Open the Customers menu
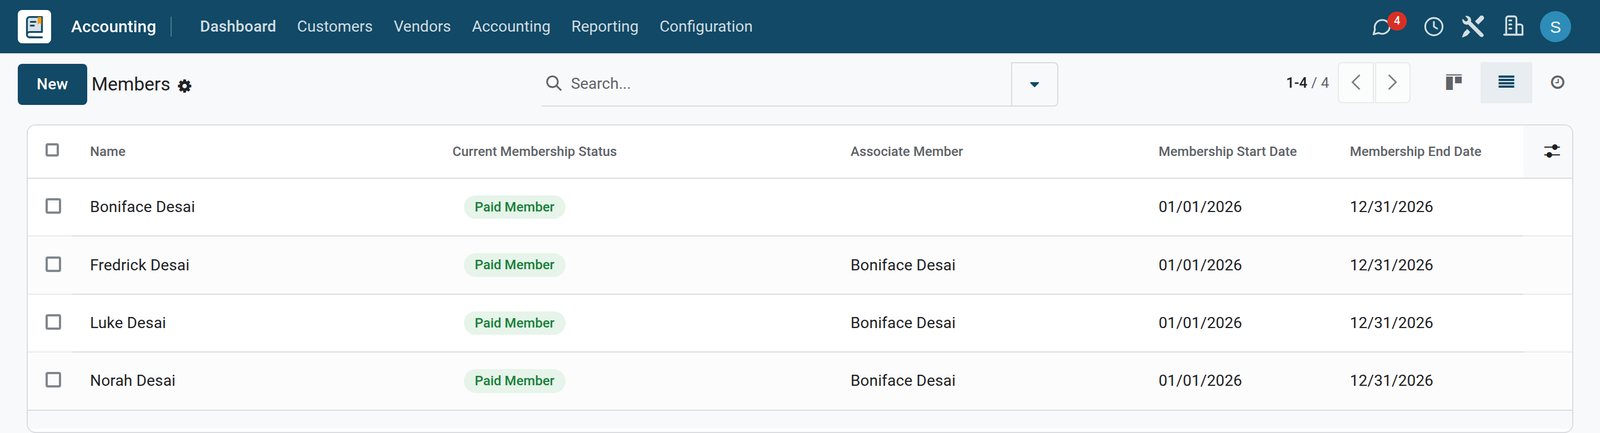 [335, 26]
